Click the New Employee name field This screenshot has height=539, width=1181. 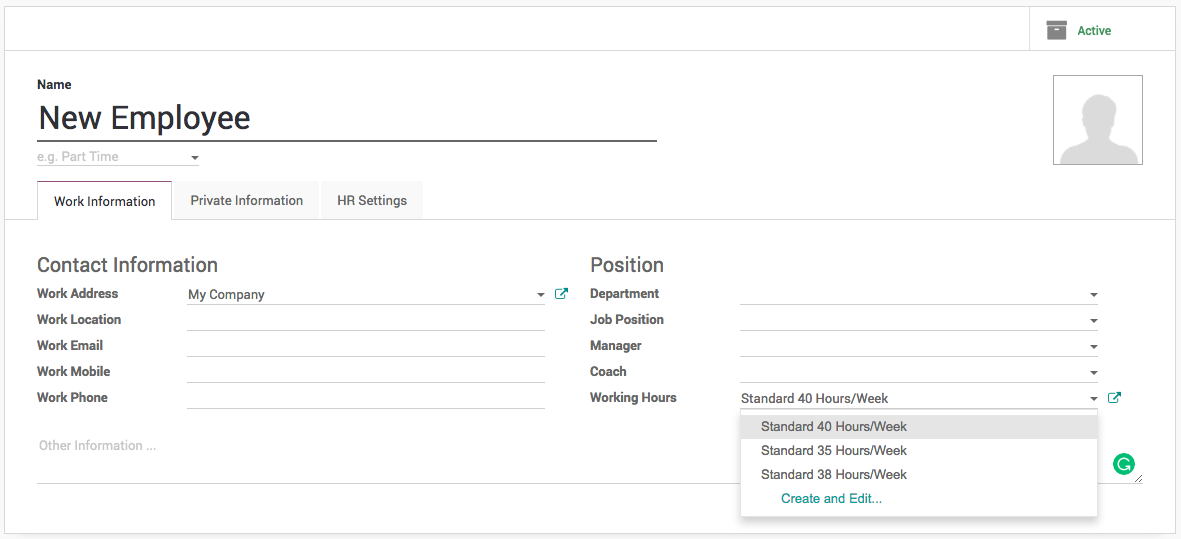[346, 119]
